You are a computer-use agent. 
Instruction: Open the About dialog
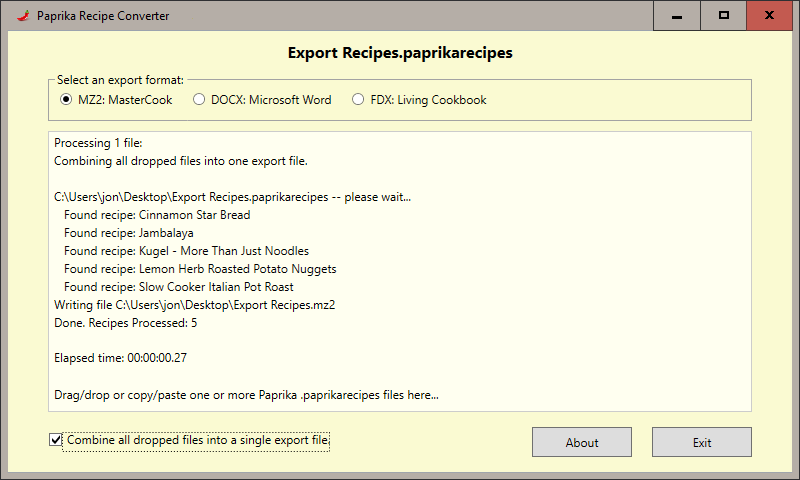582,442
